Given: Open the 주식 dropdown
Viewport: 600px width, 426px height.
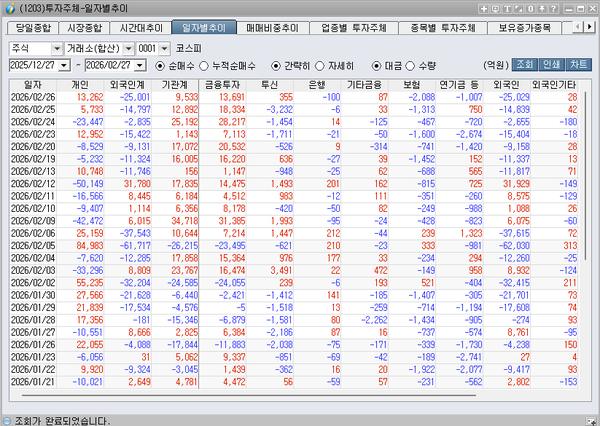Looking at the screenshot, I should pyautogui.click(x=57, y=49).
